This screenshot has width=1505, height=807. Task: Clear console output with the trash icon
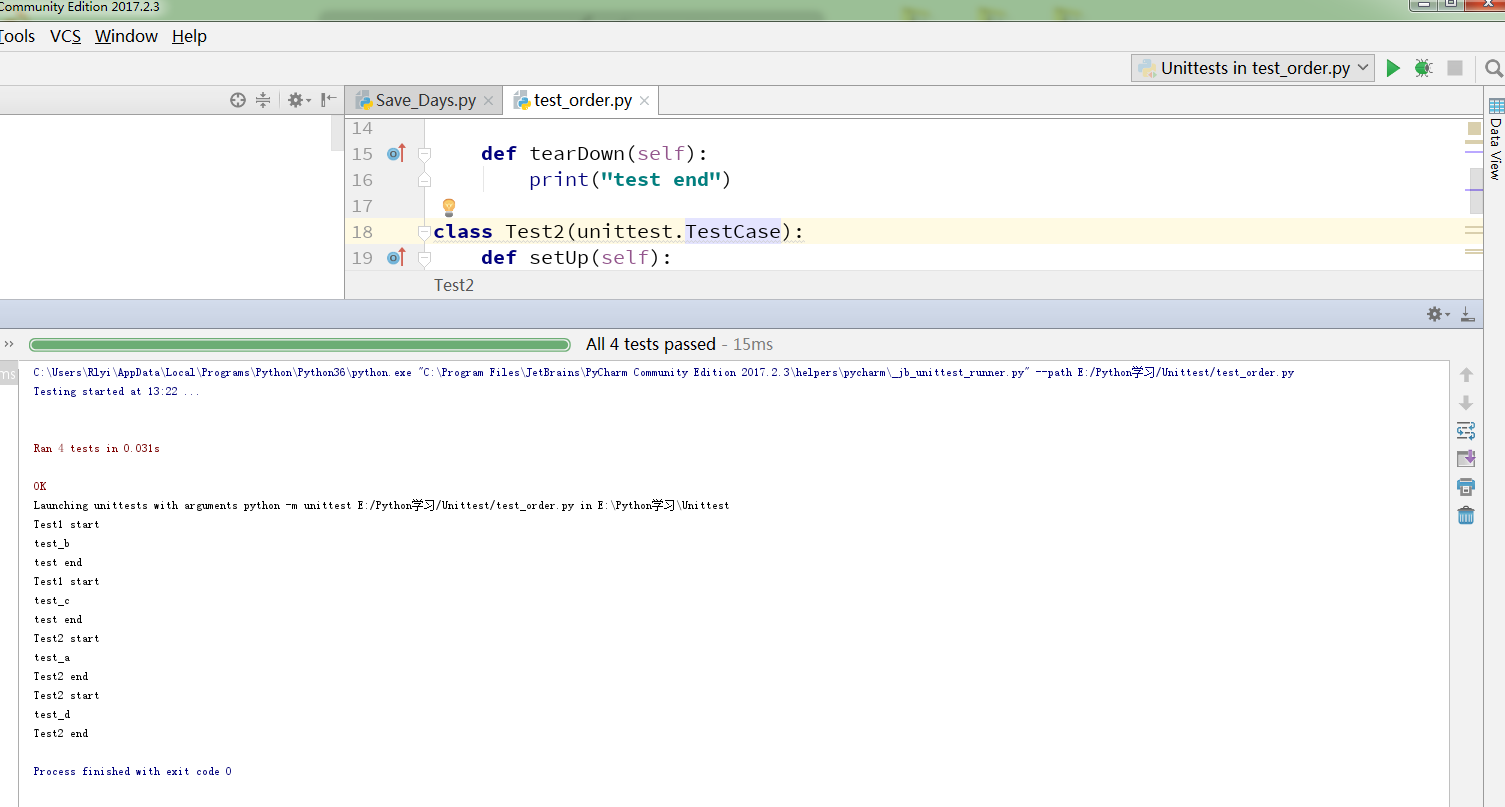[x=1466, y=516]
